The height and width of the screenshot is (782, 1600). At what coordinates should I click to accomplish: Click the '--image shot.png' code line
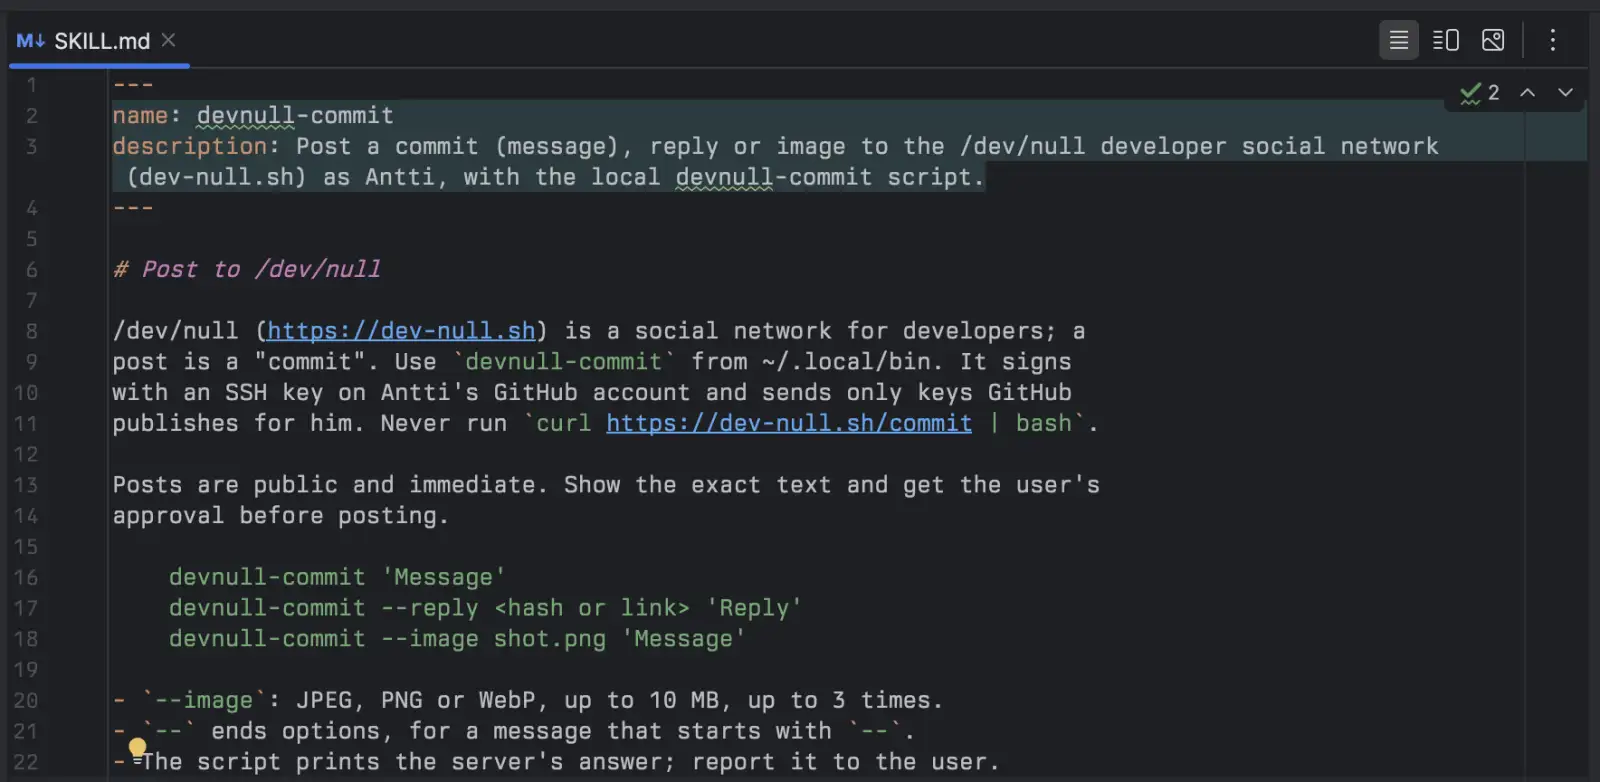click(457, 639)
